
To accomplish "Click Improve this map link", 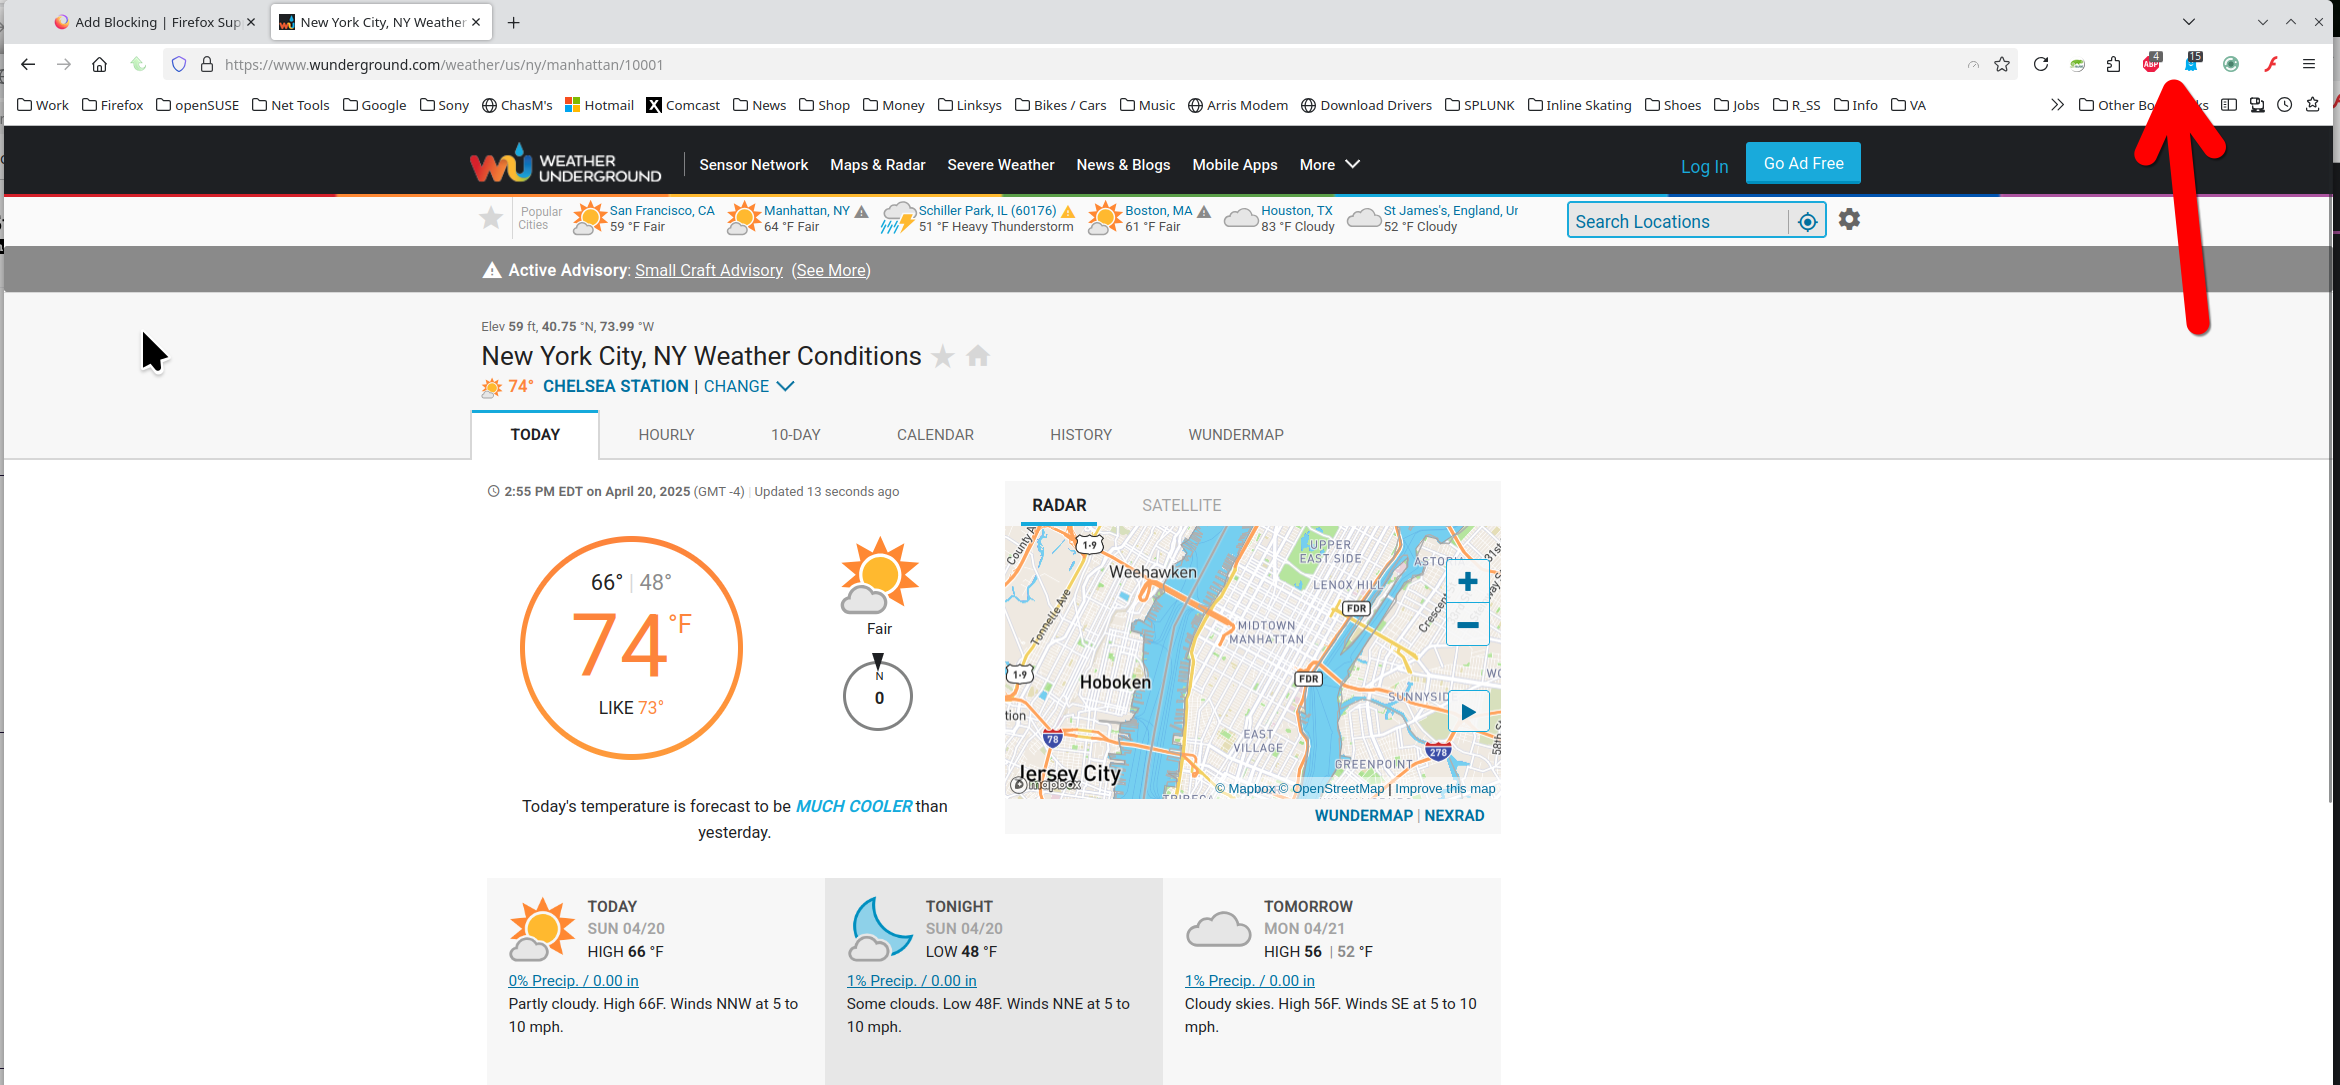I will [1445, 788].
